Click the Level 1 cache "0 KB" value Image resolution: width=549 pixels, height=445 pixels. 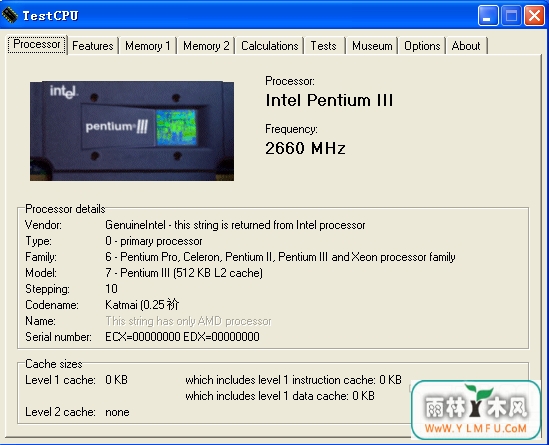(117, 380)
